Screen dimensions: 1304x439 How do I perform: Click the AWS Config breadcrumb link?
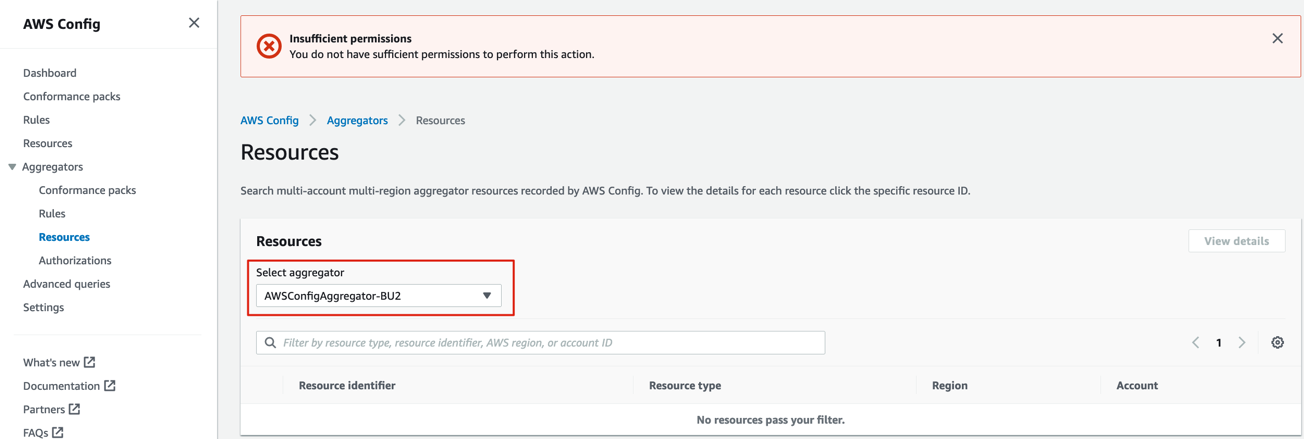pyautogui.click(x=269, y=120)
